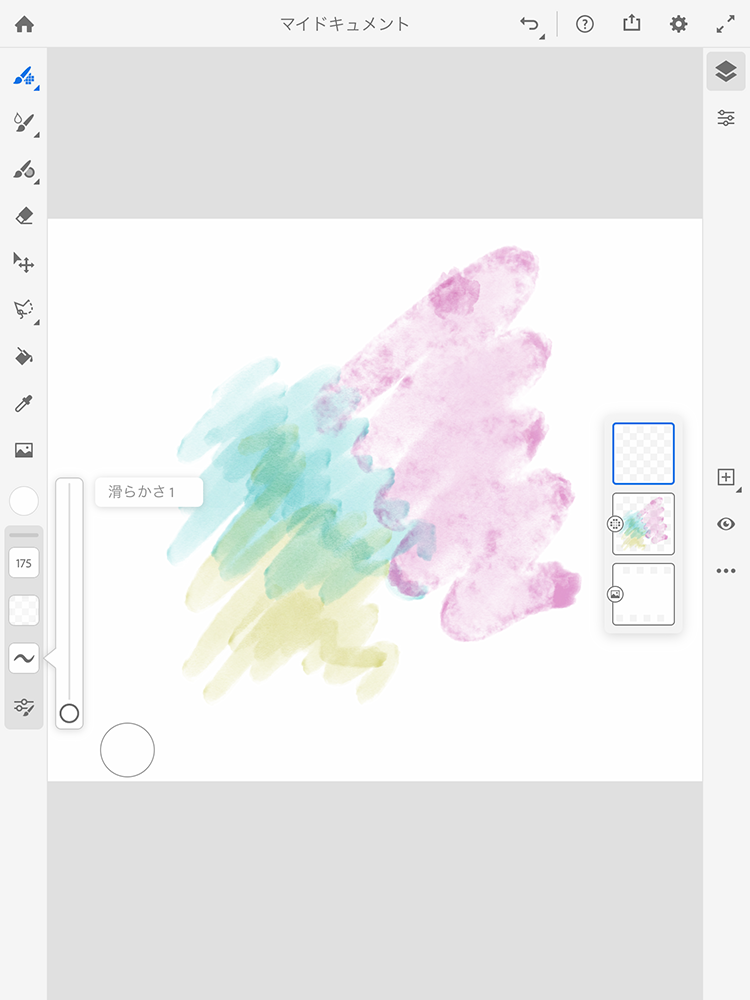Grab the tool options panel handle
This screenshot has height=1000, width=750.
[x=24, y=535]
